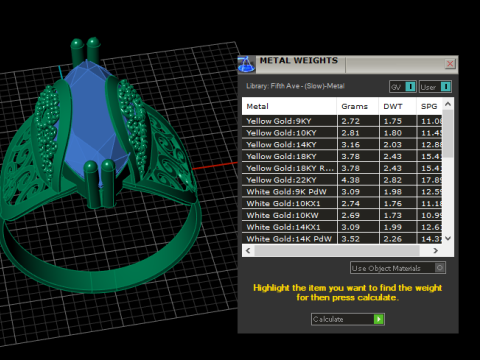Sort by the Metal column header
This screenshot has width=480, height=360.
[289, 106]
